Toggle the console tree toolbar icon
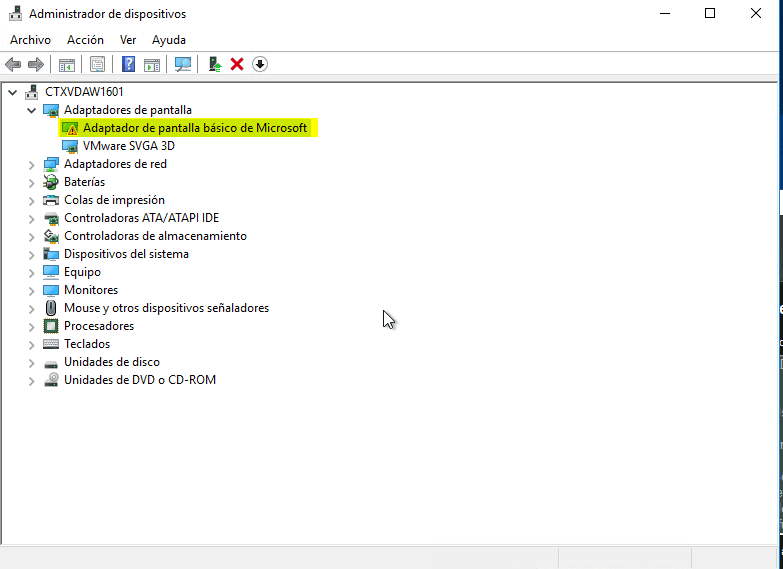 [67, 64]
